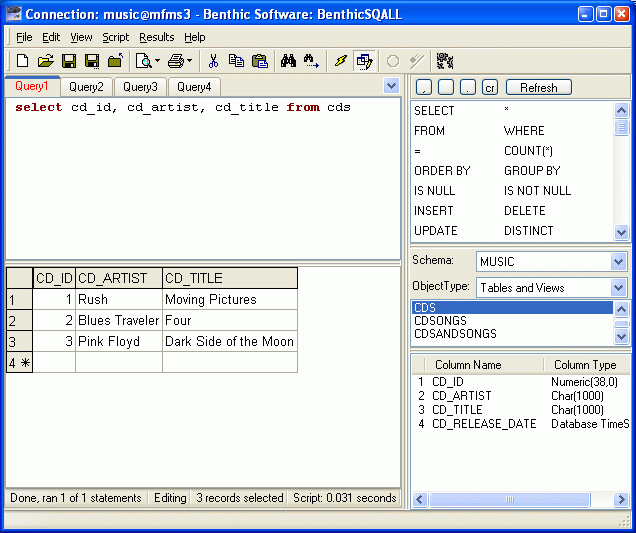Select the CD_ARTIST column row
The image size is (636, 533).
(521, 395)
